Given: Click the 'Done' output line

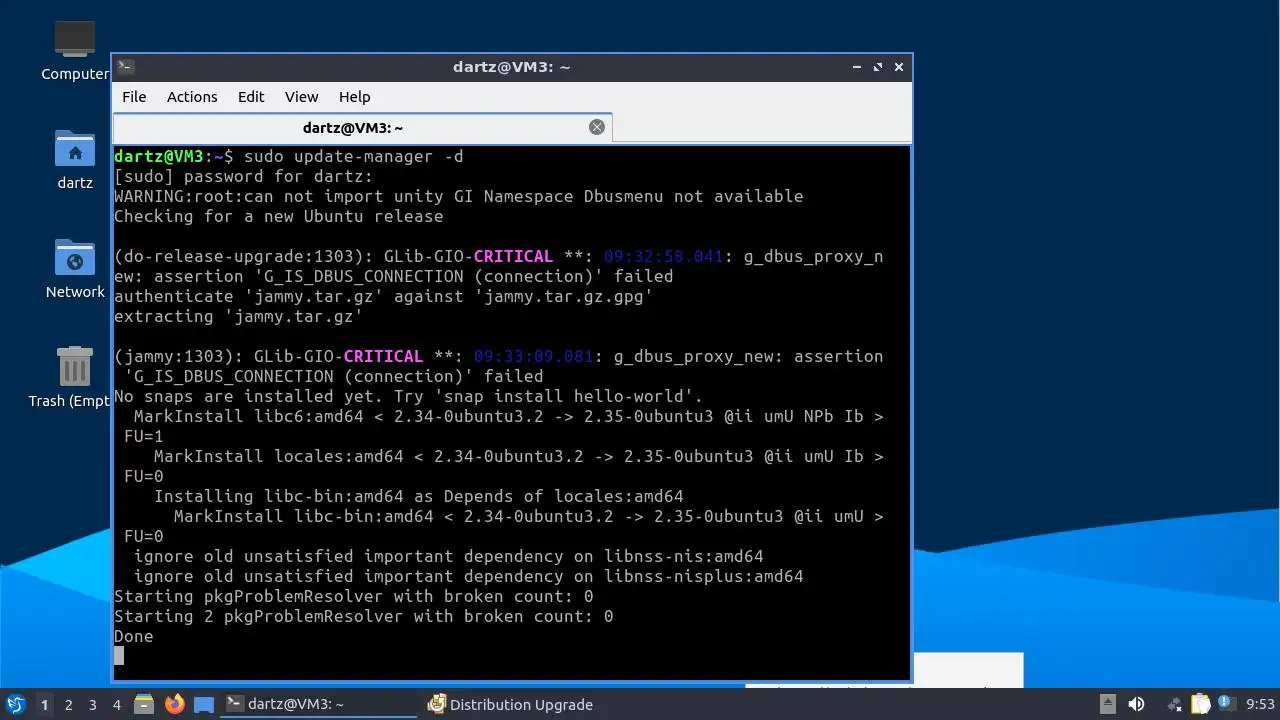Looking at the screenshot, I should [134, 637].
